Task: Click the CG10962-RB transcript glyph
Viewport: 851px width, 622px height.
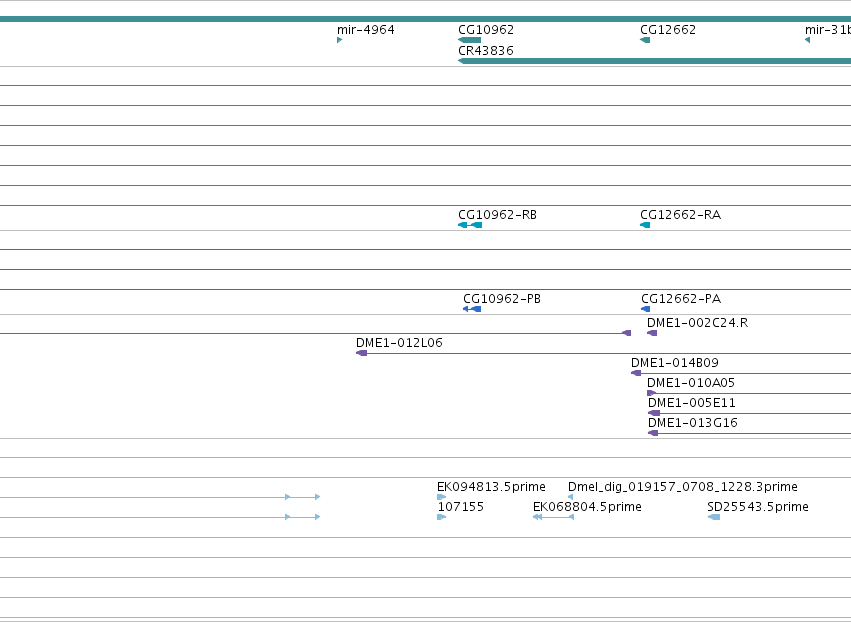Action: [470, 225]
